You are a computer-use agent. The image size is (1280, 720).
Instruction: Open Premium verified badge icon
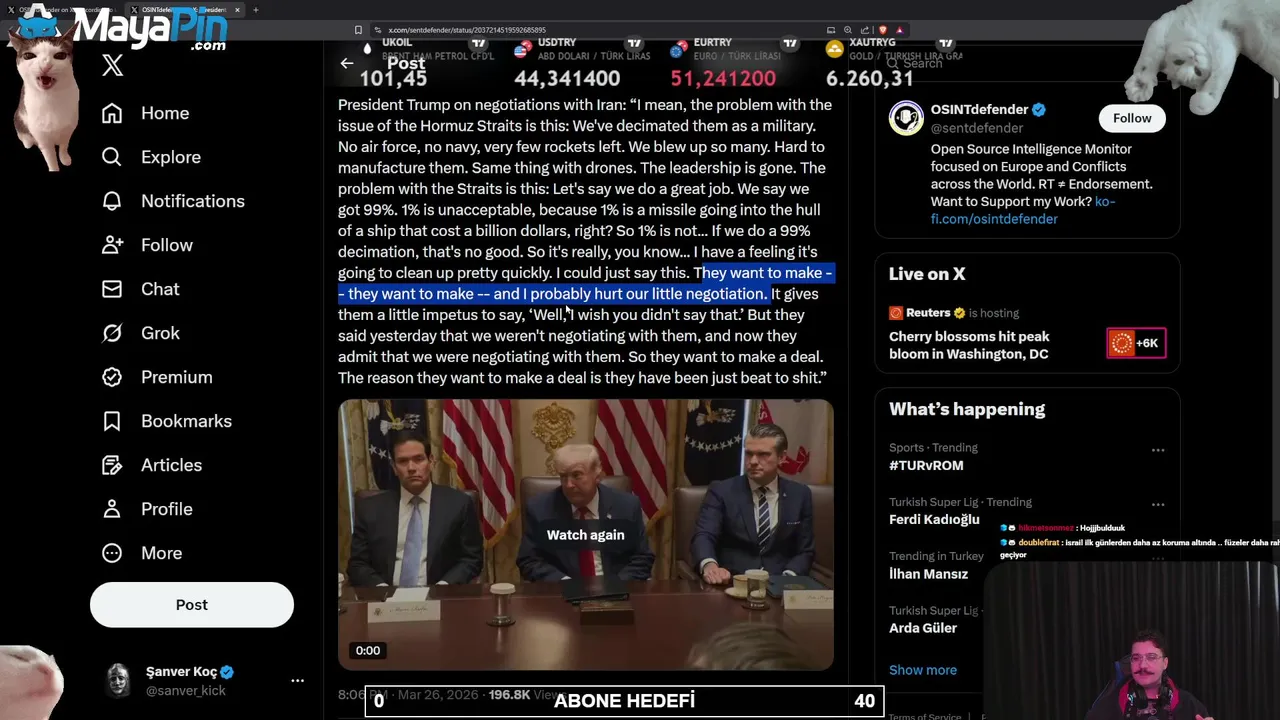coord(112,377)
